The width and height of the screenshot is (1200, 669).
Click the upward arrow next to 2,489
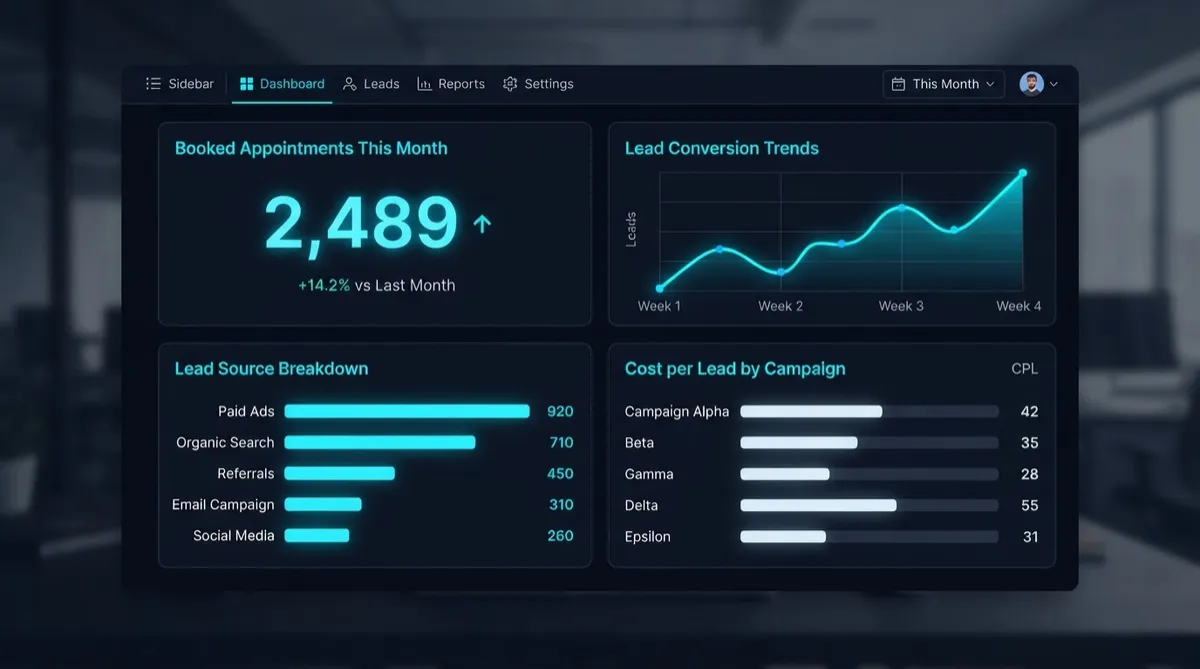click(482, 224)
